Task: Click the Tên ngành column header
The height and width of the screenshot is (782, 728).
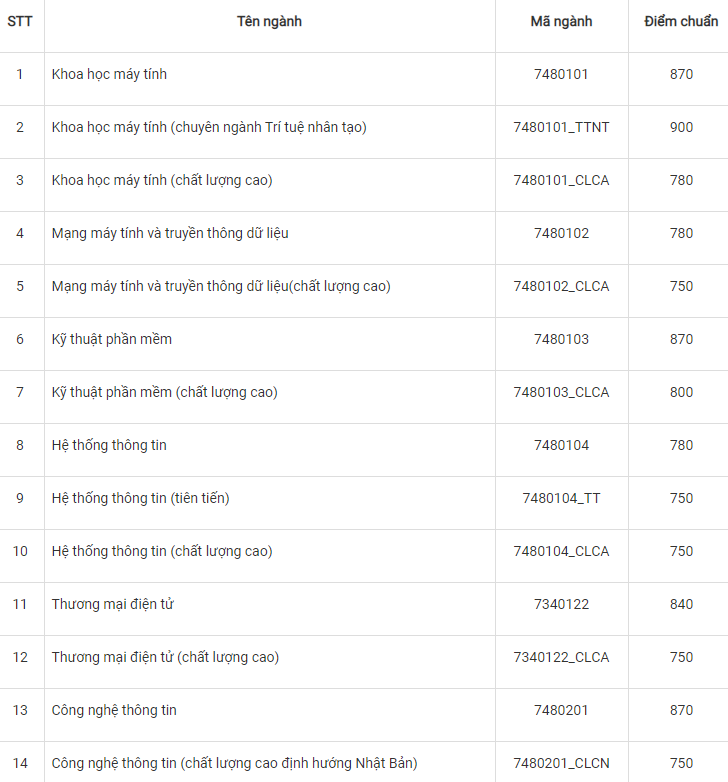Action: 269,21
